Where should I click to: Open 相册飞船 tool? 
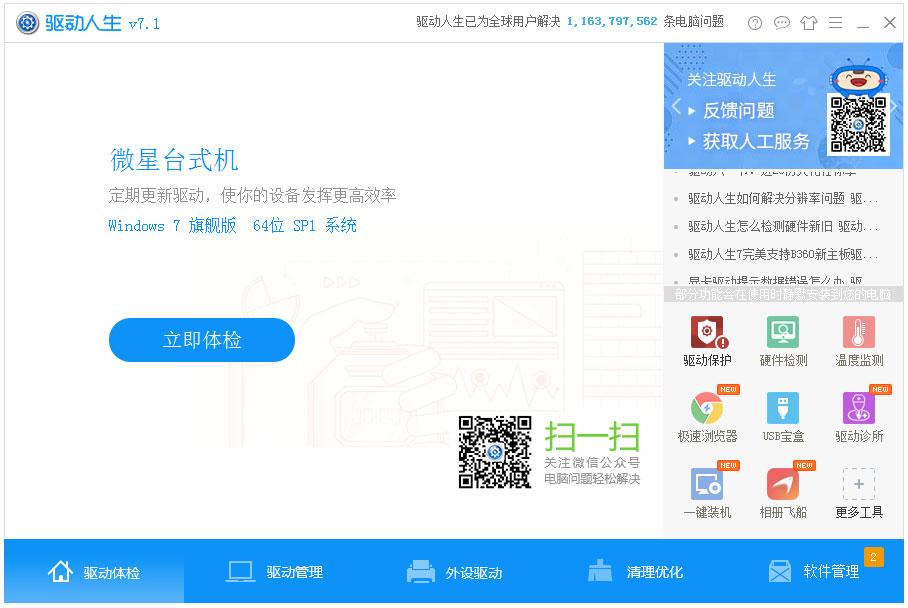click(x=783, y=493)
